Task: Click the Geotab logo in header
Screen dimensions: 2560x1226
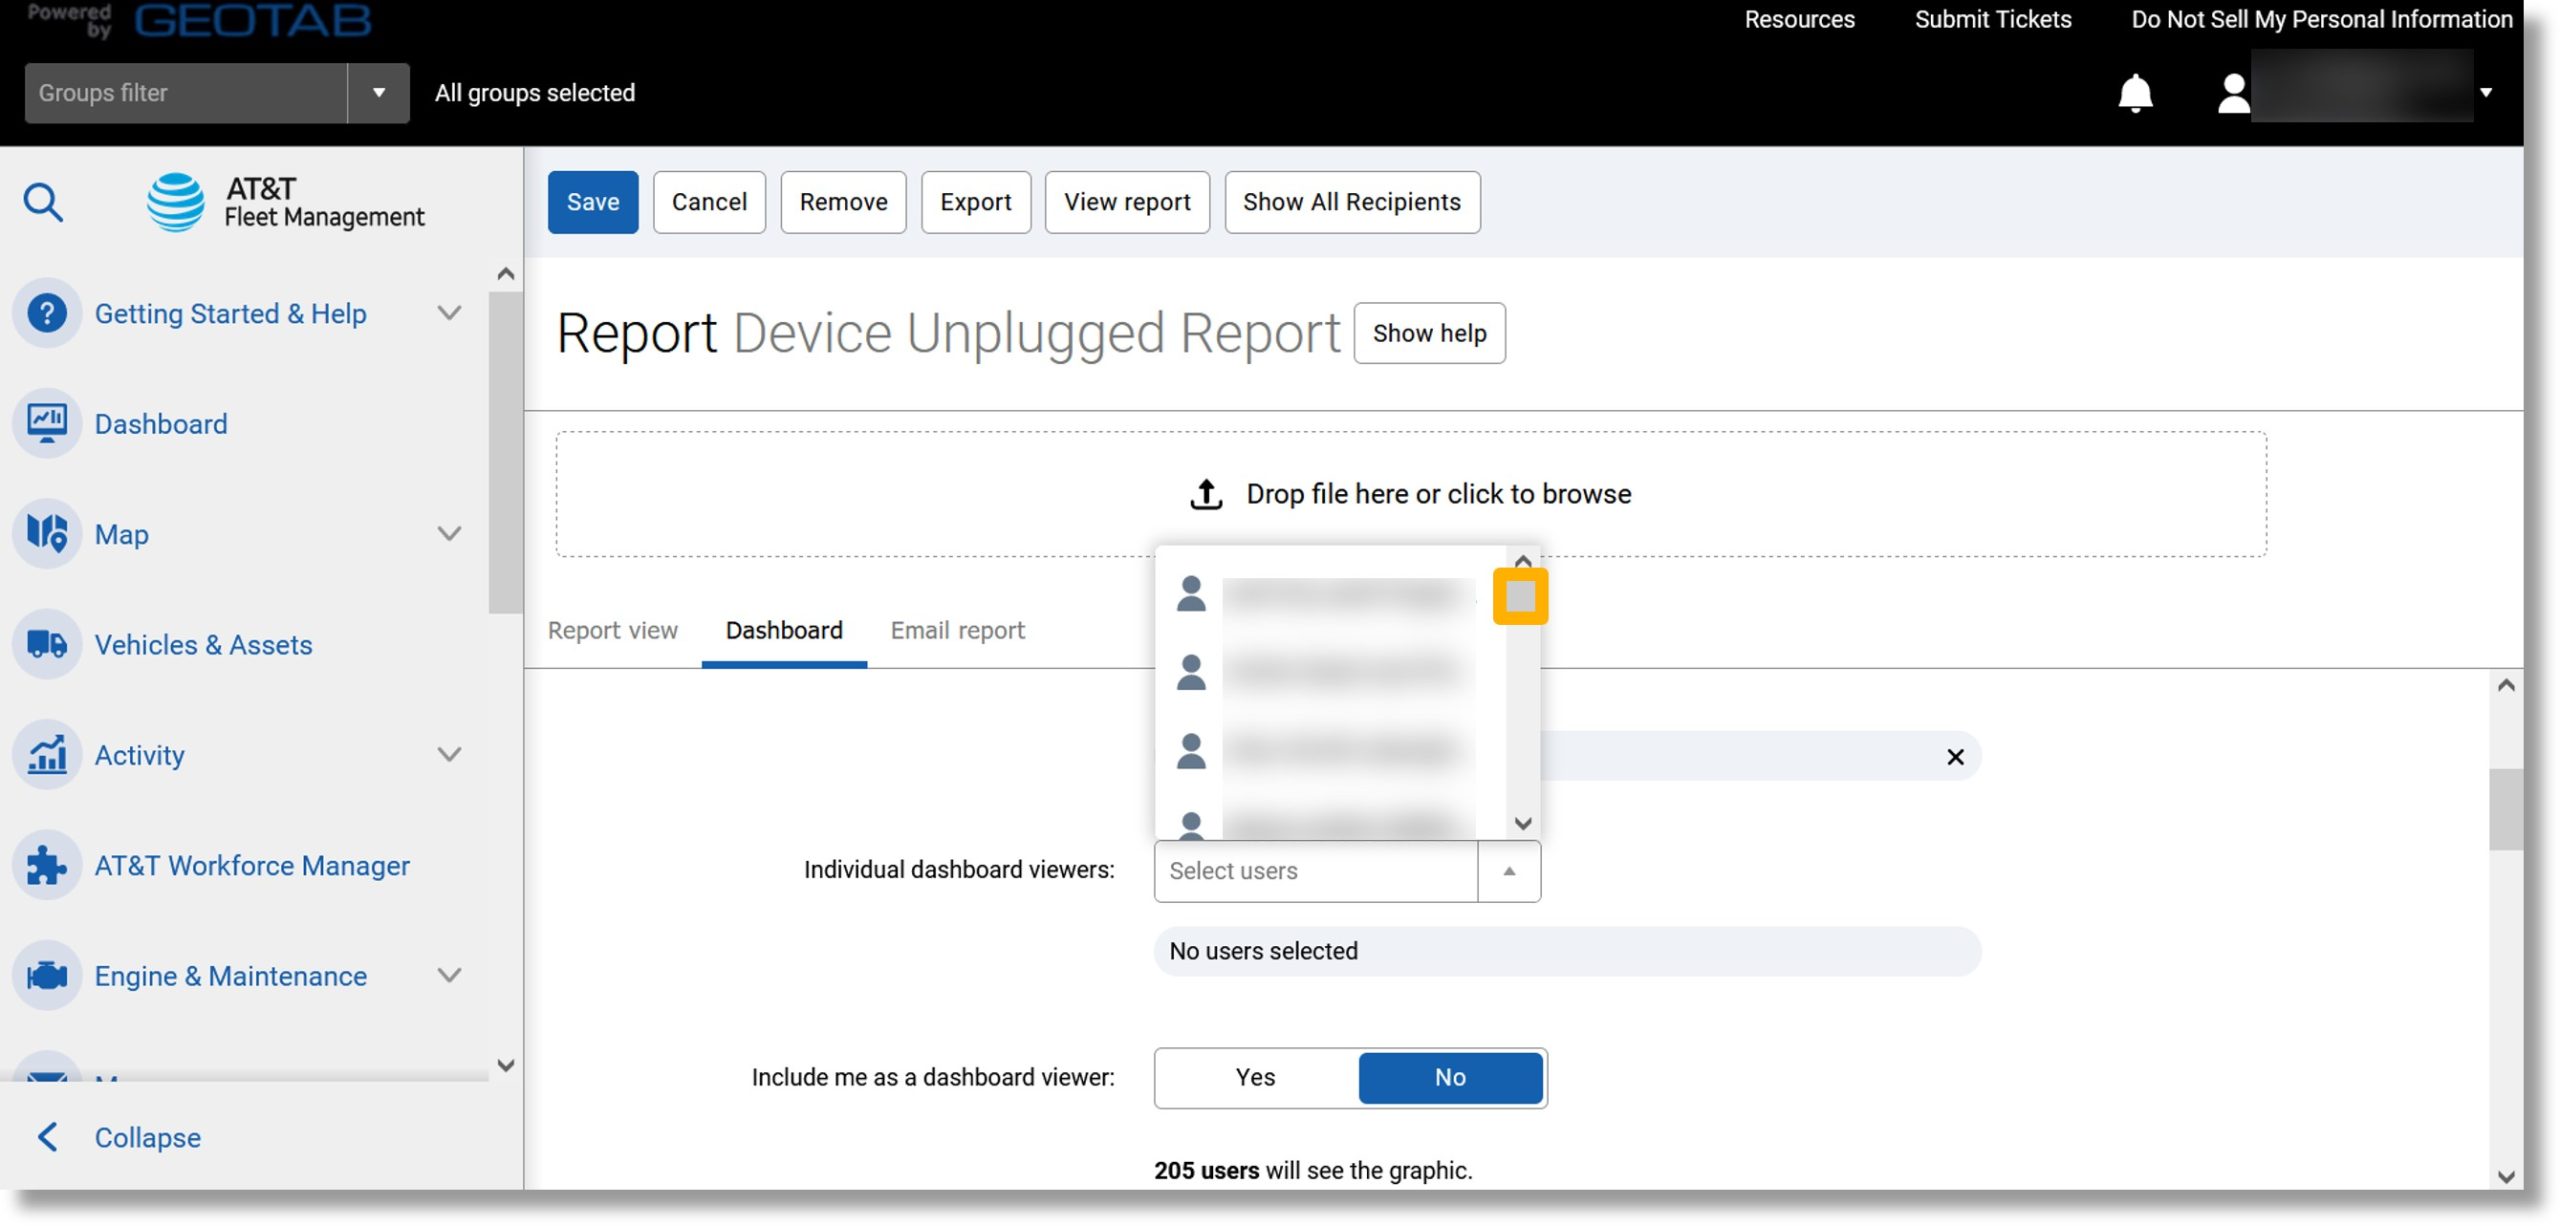Action: tap(252, 20)
